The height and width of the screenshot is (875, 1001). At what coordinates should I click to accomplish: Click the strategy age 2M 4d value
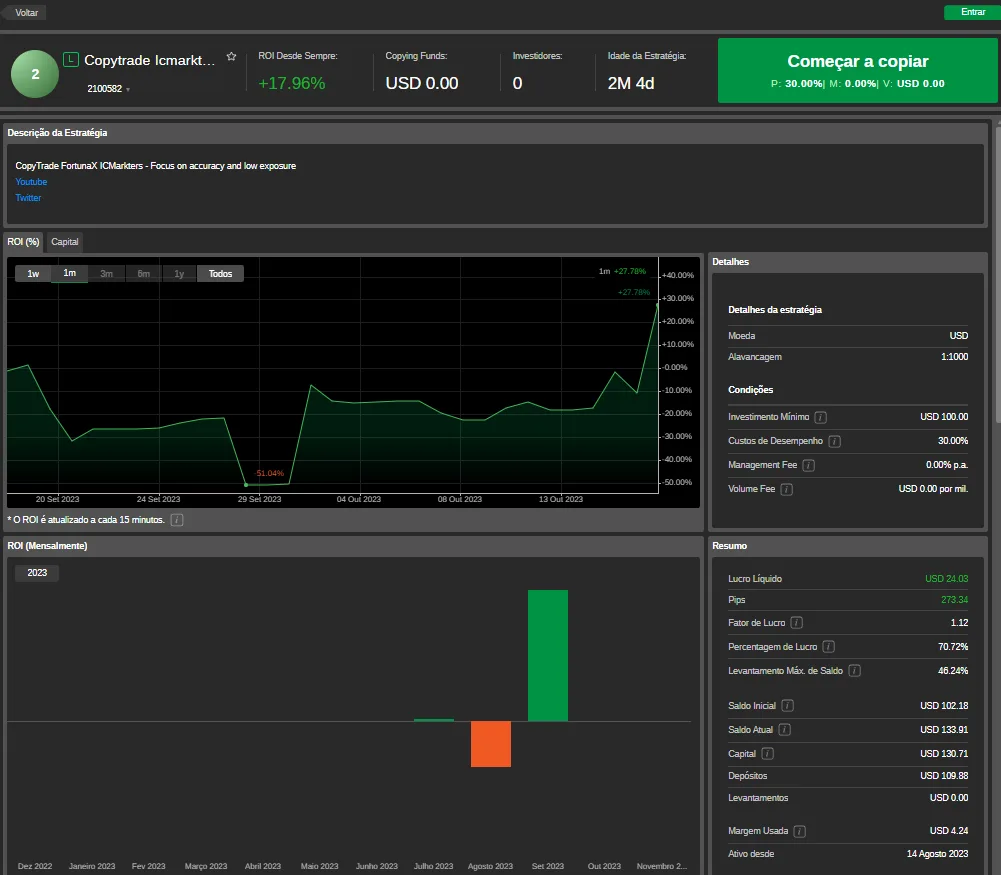631,84
